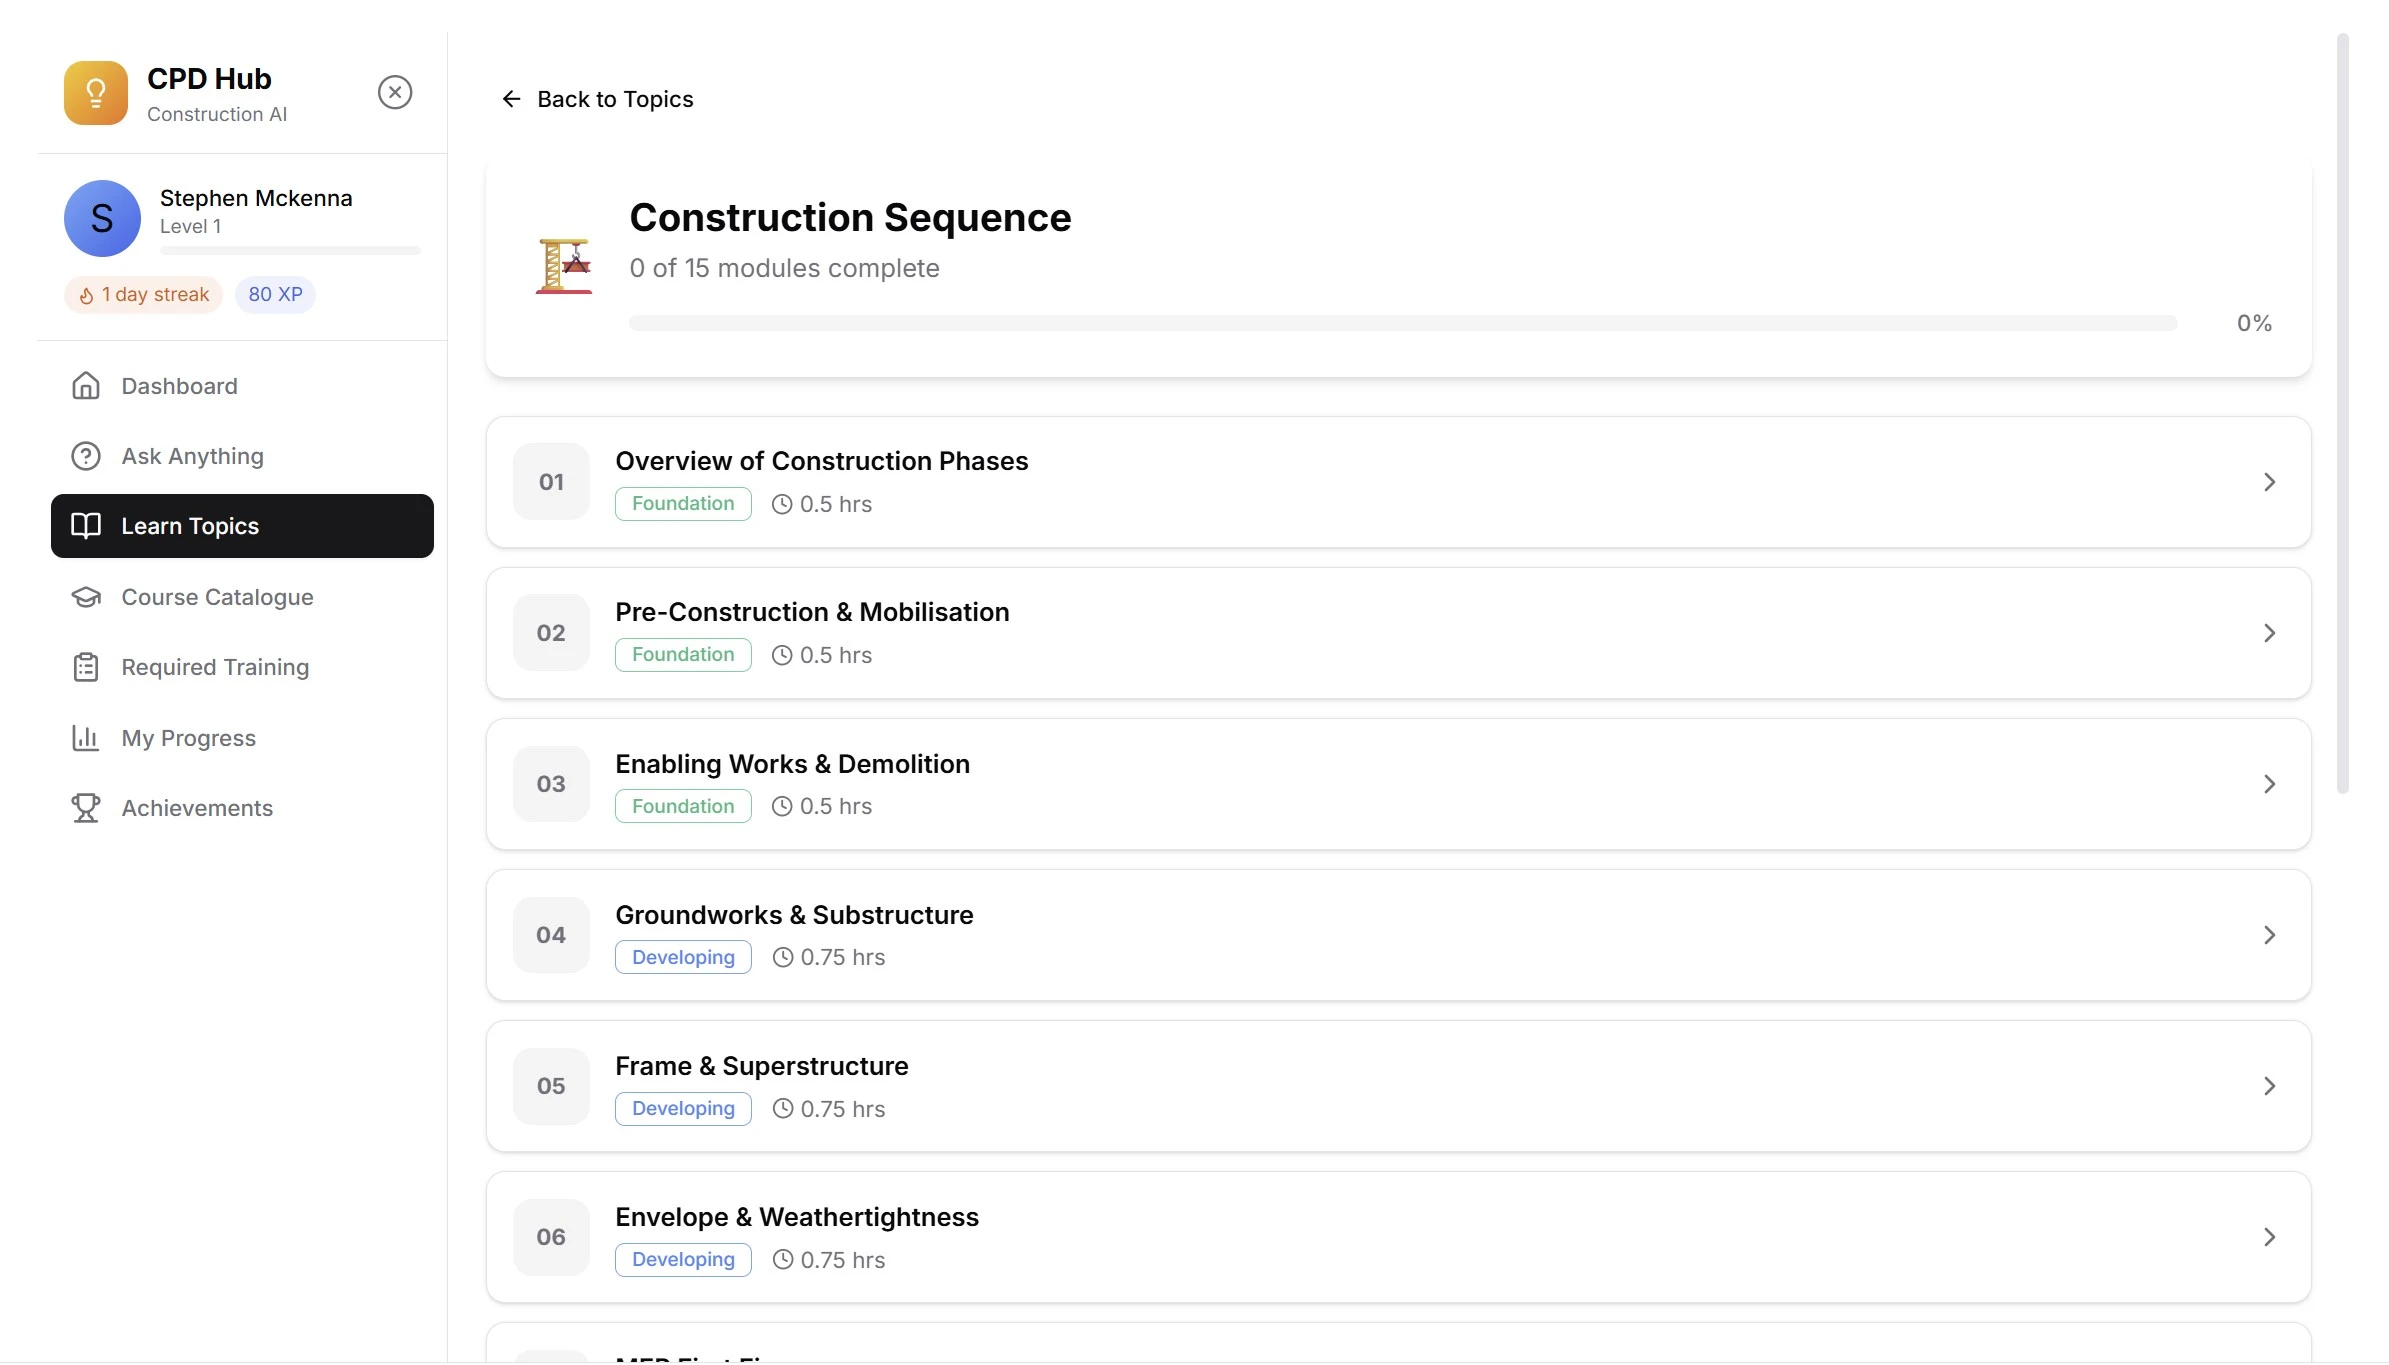Click the Course Catalogue graduation cap icon
2389x1365 pixels.
[x=86, y=597]
